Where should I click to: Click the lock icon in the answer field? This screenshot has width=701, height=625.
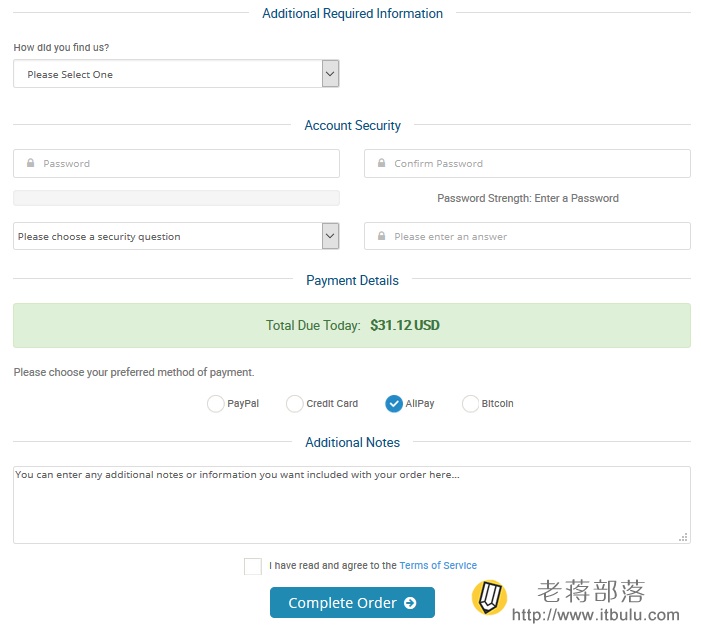pyautogui.click(x=381, y=236)
